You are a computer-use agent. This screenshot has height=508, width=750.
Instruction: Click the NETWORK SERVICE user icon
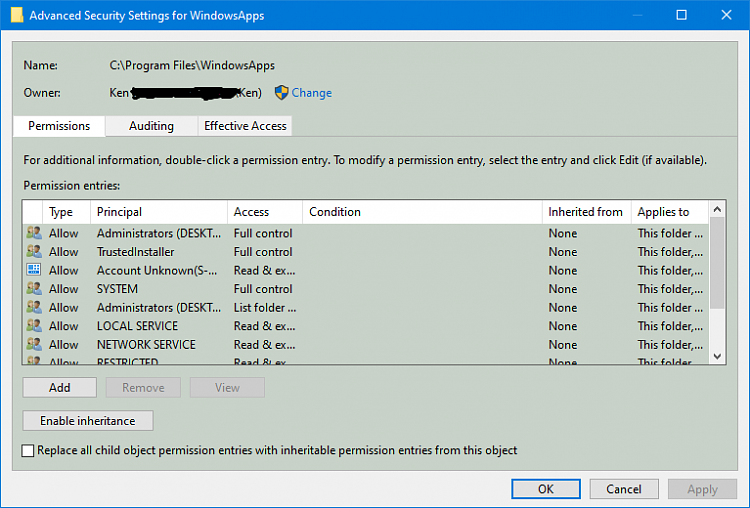(x=34, y=344)
